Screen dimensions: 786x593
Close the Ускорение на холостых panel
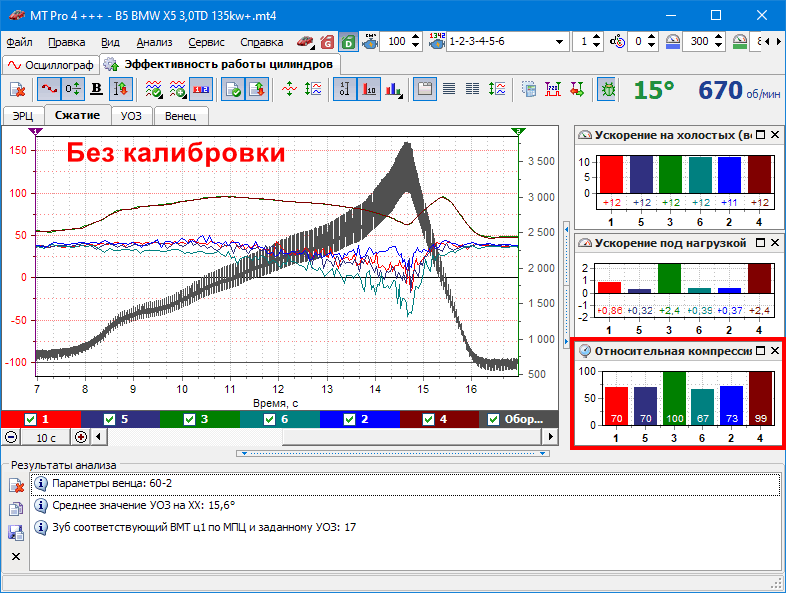click(774, 134)
